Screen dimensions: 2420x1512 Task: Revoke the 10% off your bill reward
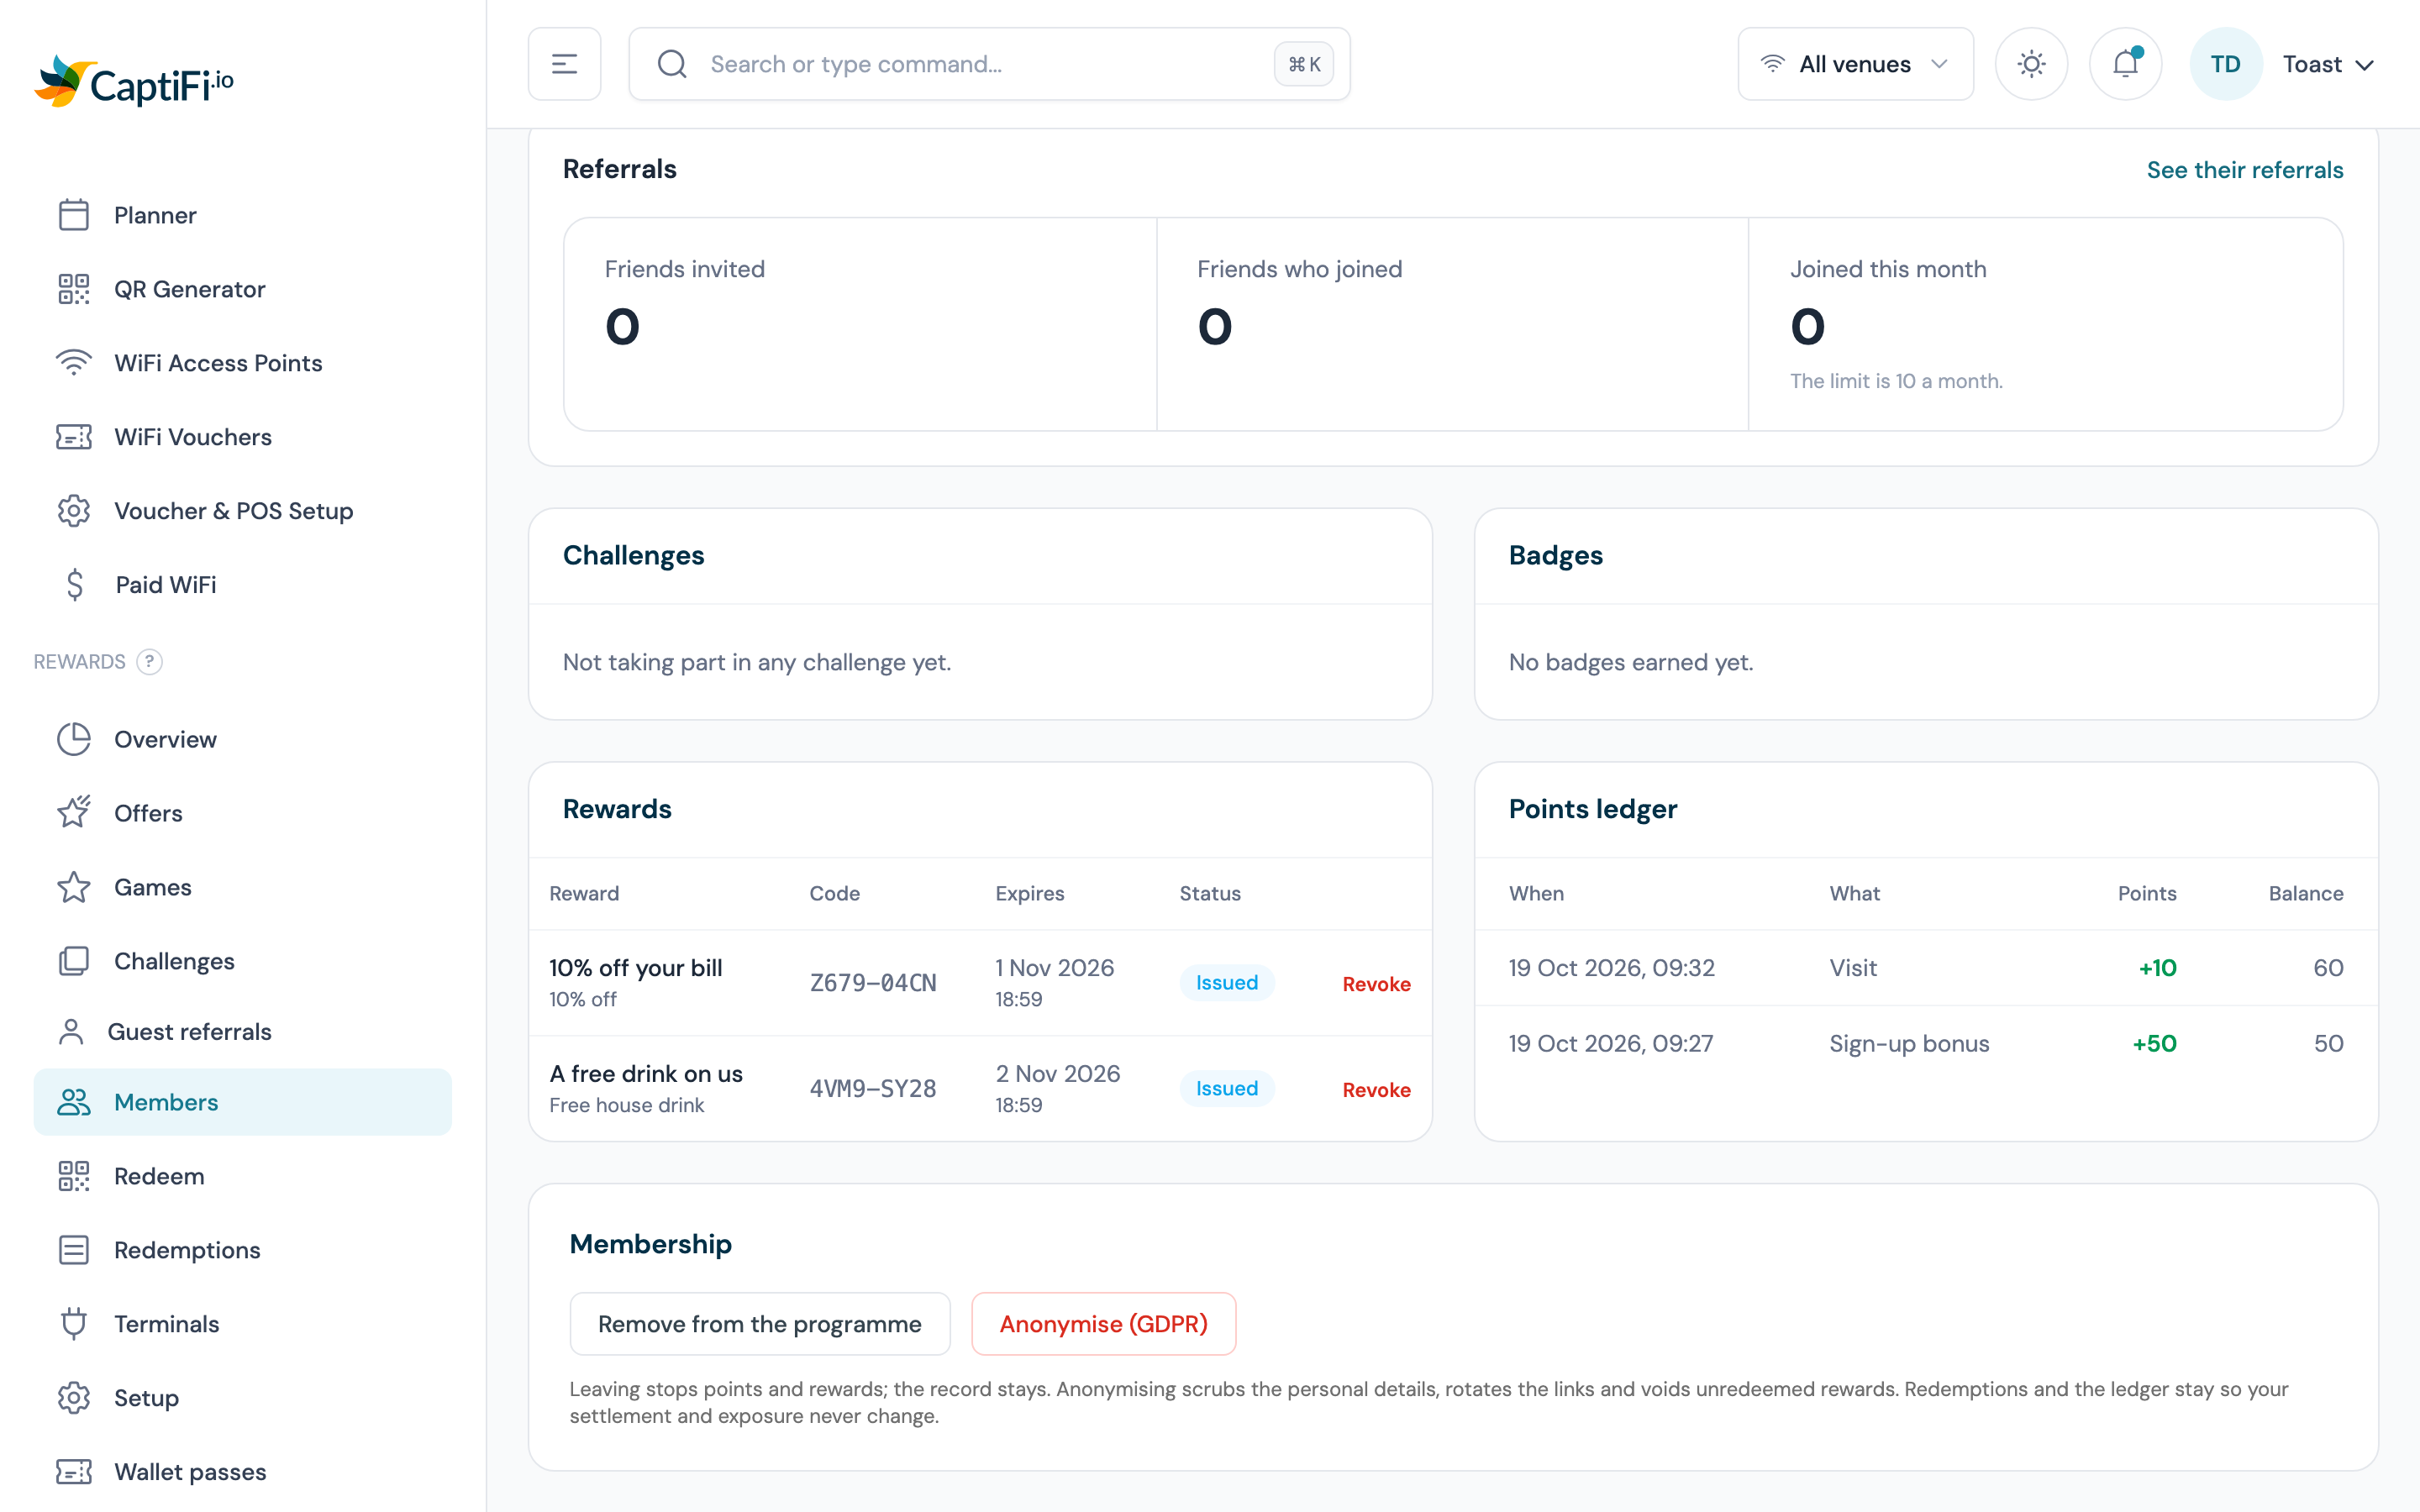[1376, 984]
